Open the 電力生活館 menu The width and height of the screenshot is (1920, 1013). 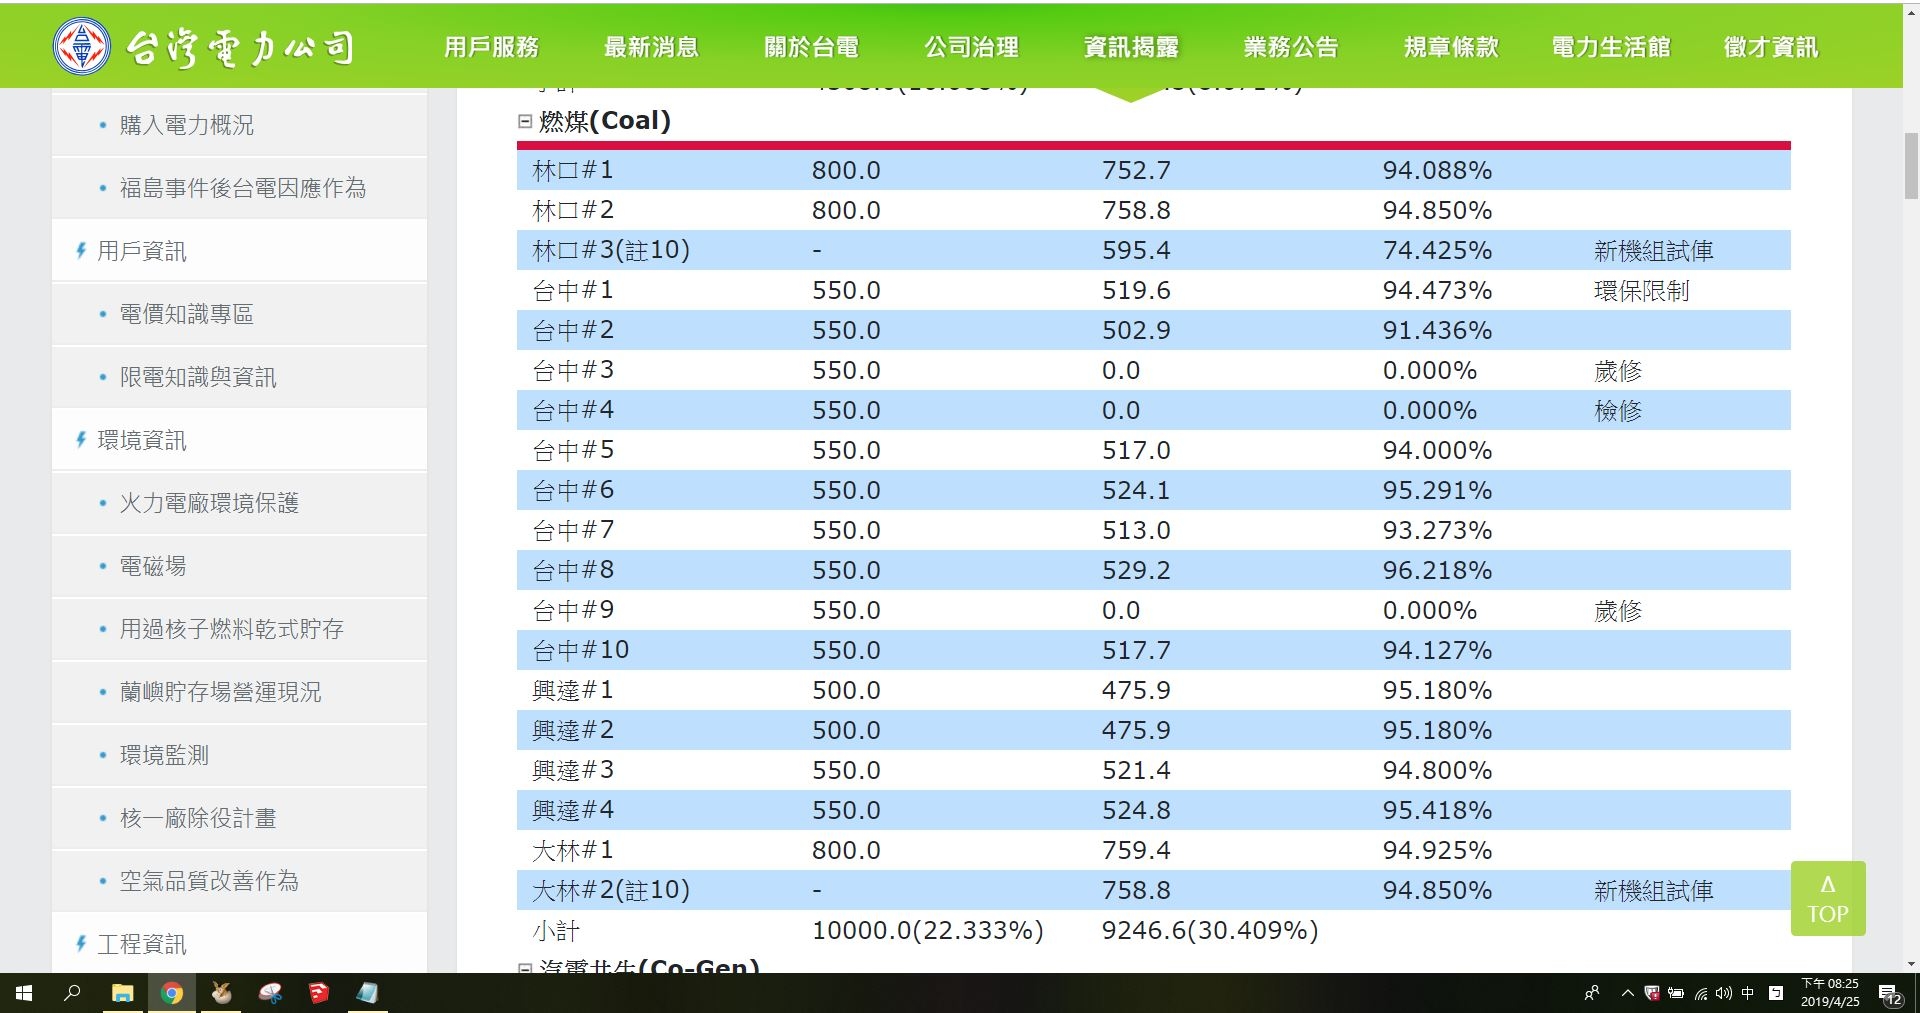[1612, 47]
